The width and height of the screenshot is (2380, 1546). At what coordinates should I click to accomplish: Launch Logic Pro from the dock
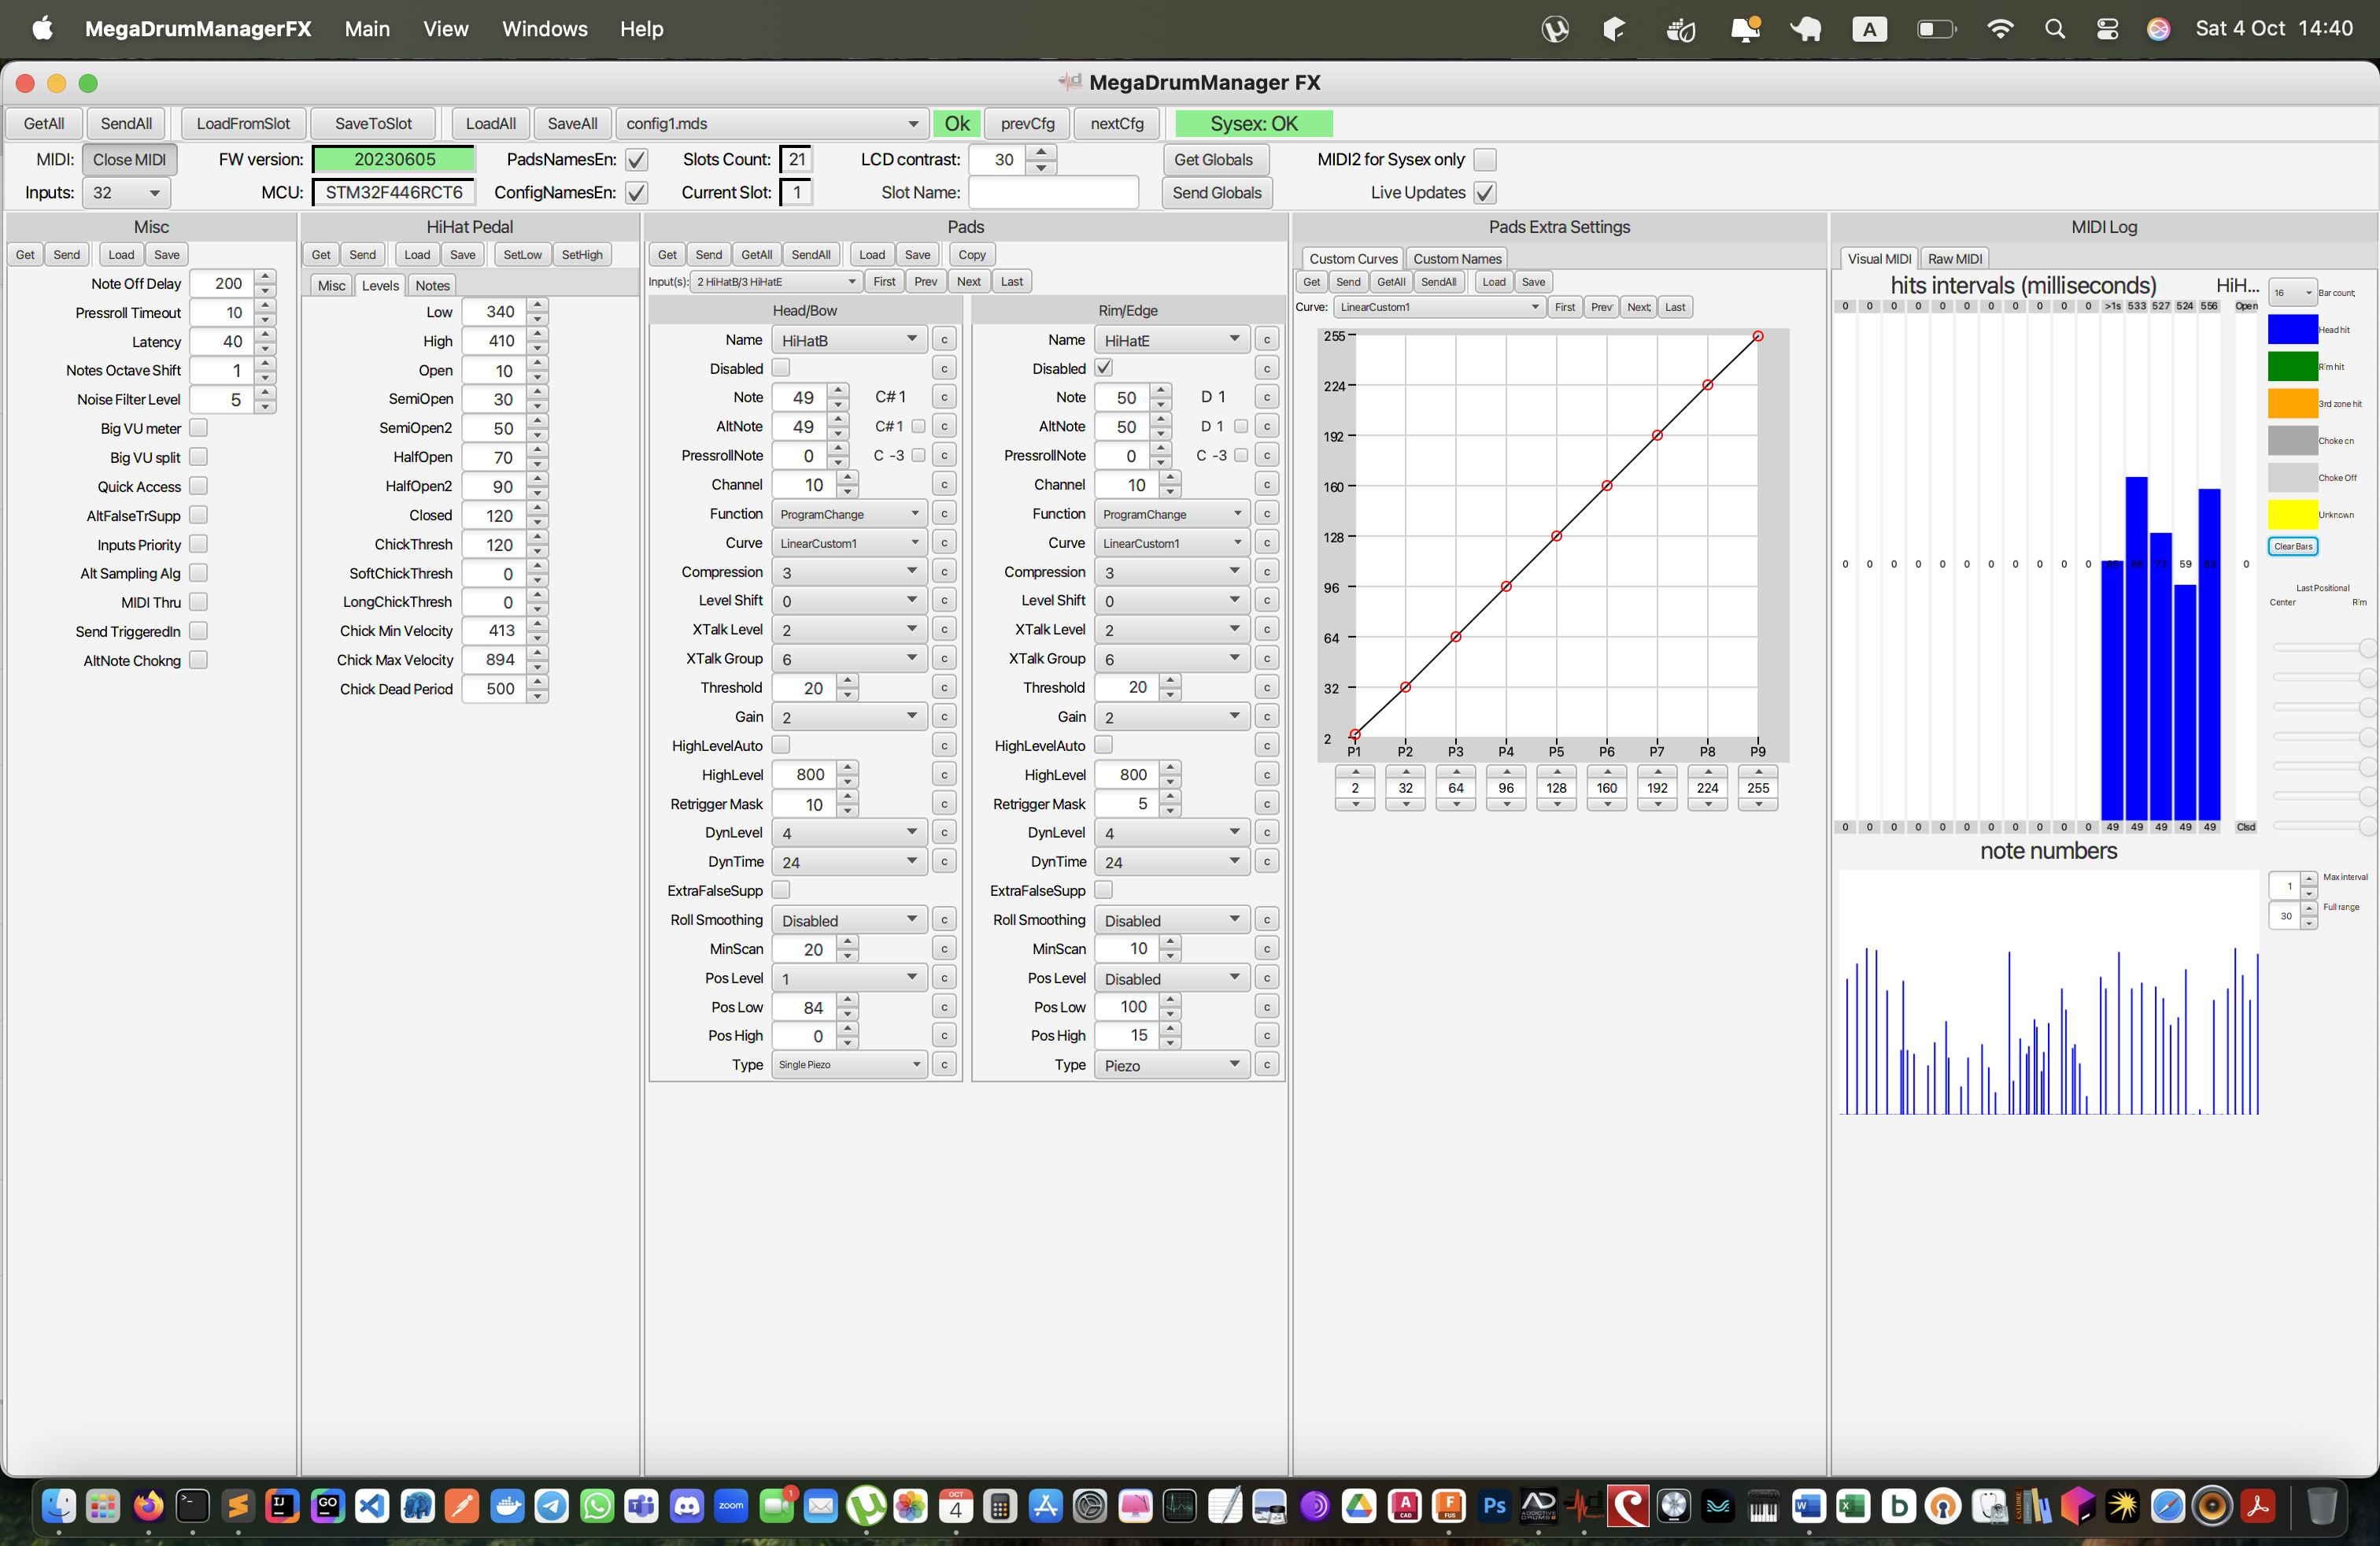coord(1673,1506)
